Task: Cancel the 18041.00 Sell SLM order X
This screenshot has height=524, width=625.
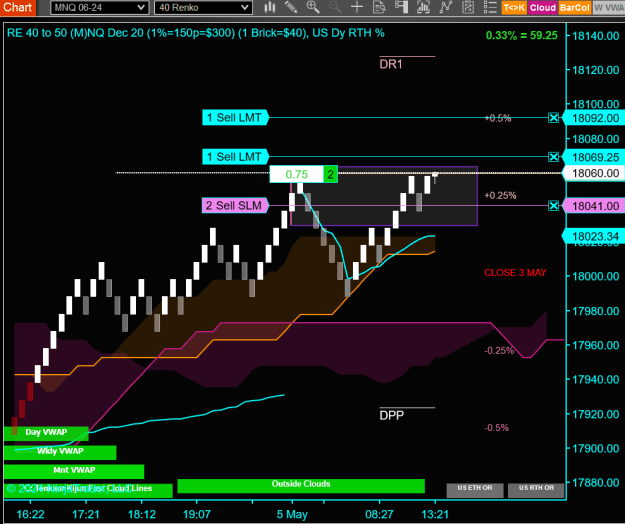Action: pos(553,206)
